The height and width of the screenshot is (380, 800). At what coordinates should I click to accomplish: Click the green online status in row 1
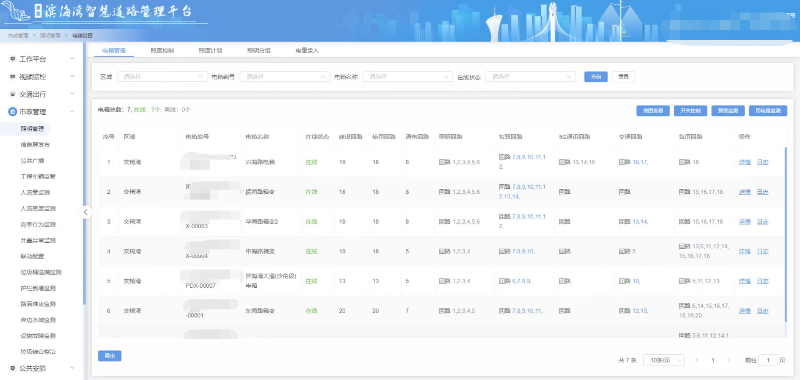coord(311,162)
